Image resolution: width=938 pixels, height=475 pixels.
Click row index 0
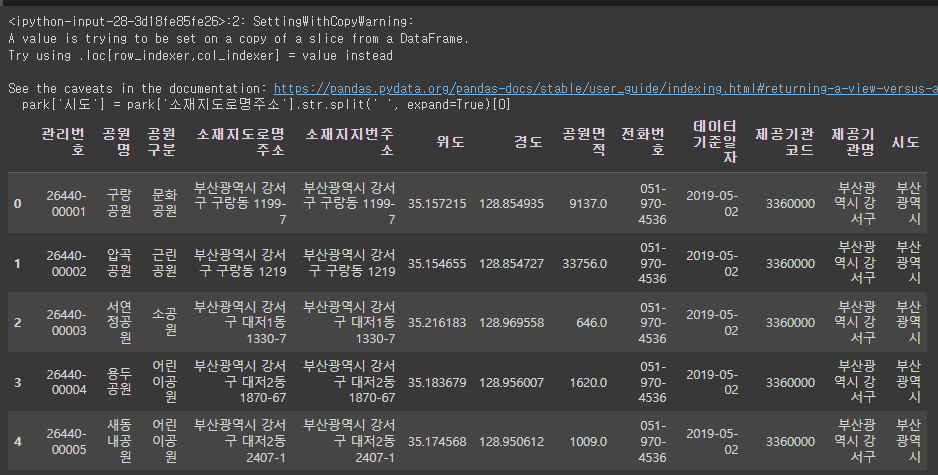(17, 203)
